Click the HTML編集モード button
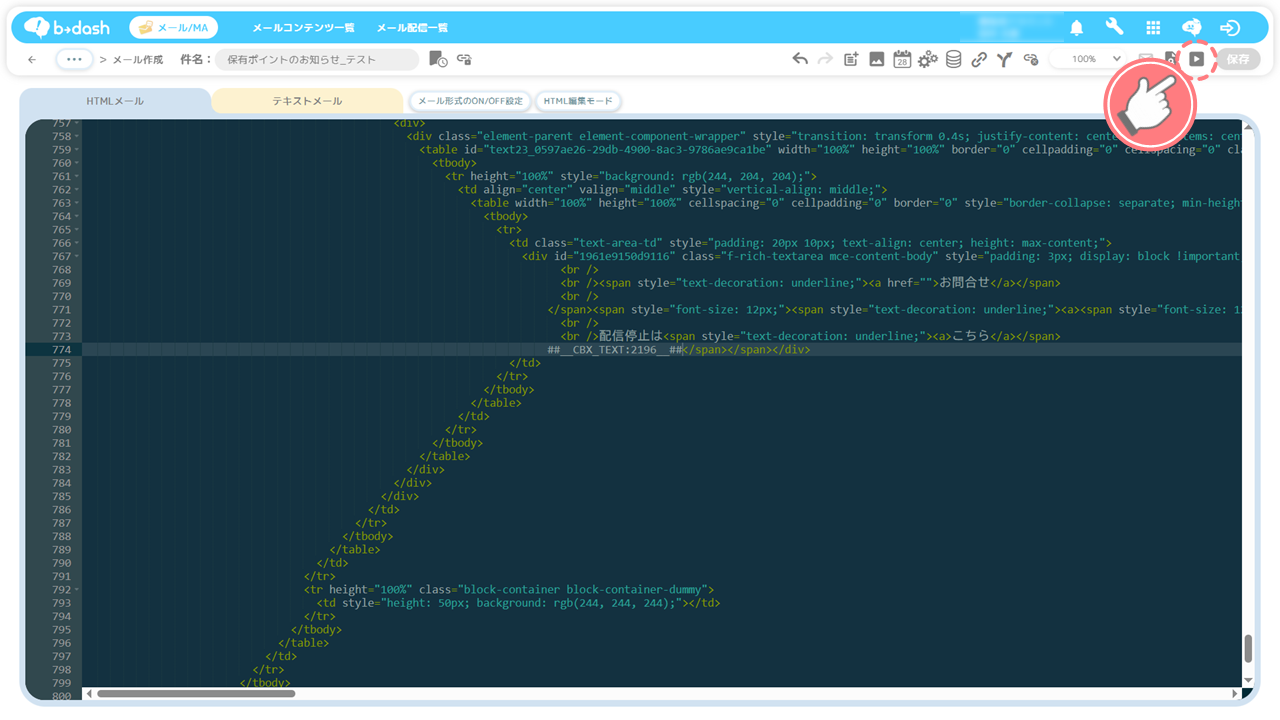1280x720 pixels. 578,101
